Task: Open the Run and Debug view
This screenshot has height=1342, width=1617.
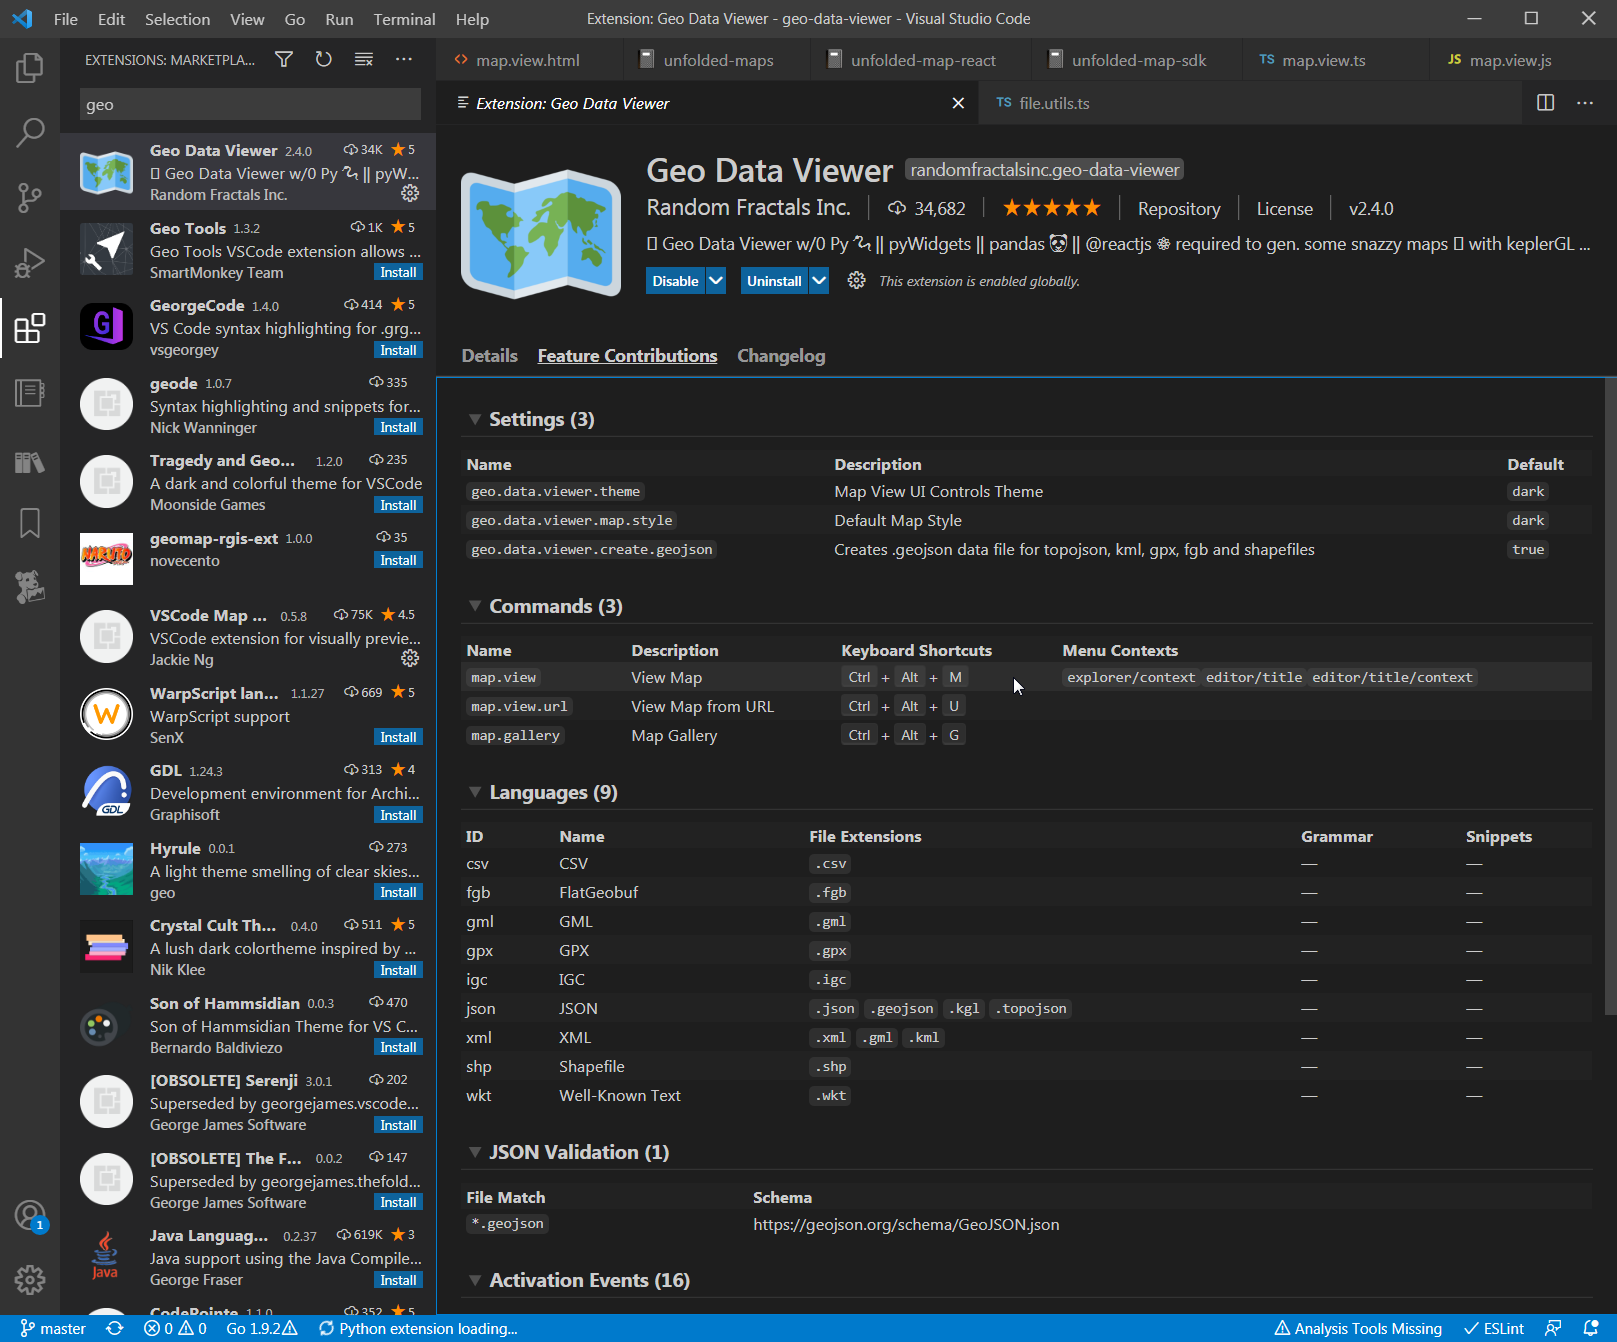Action: coord(30,262)
